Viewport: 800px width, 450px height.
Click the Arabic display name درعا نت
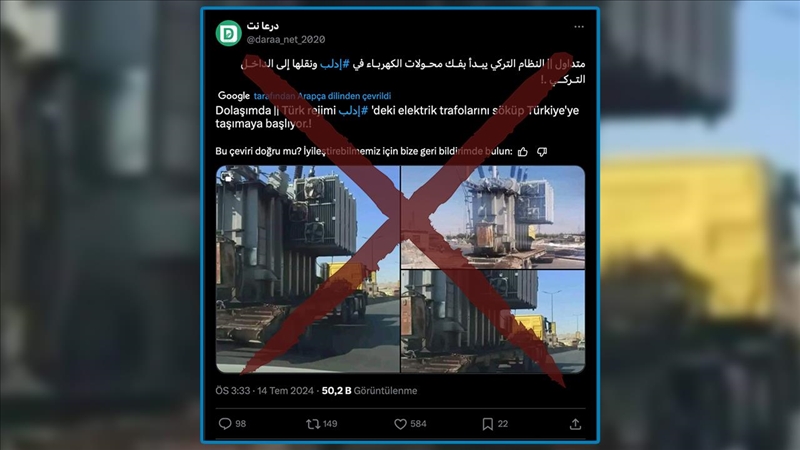tap(263, 26)
